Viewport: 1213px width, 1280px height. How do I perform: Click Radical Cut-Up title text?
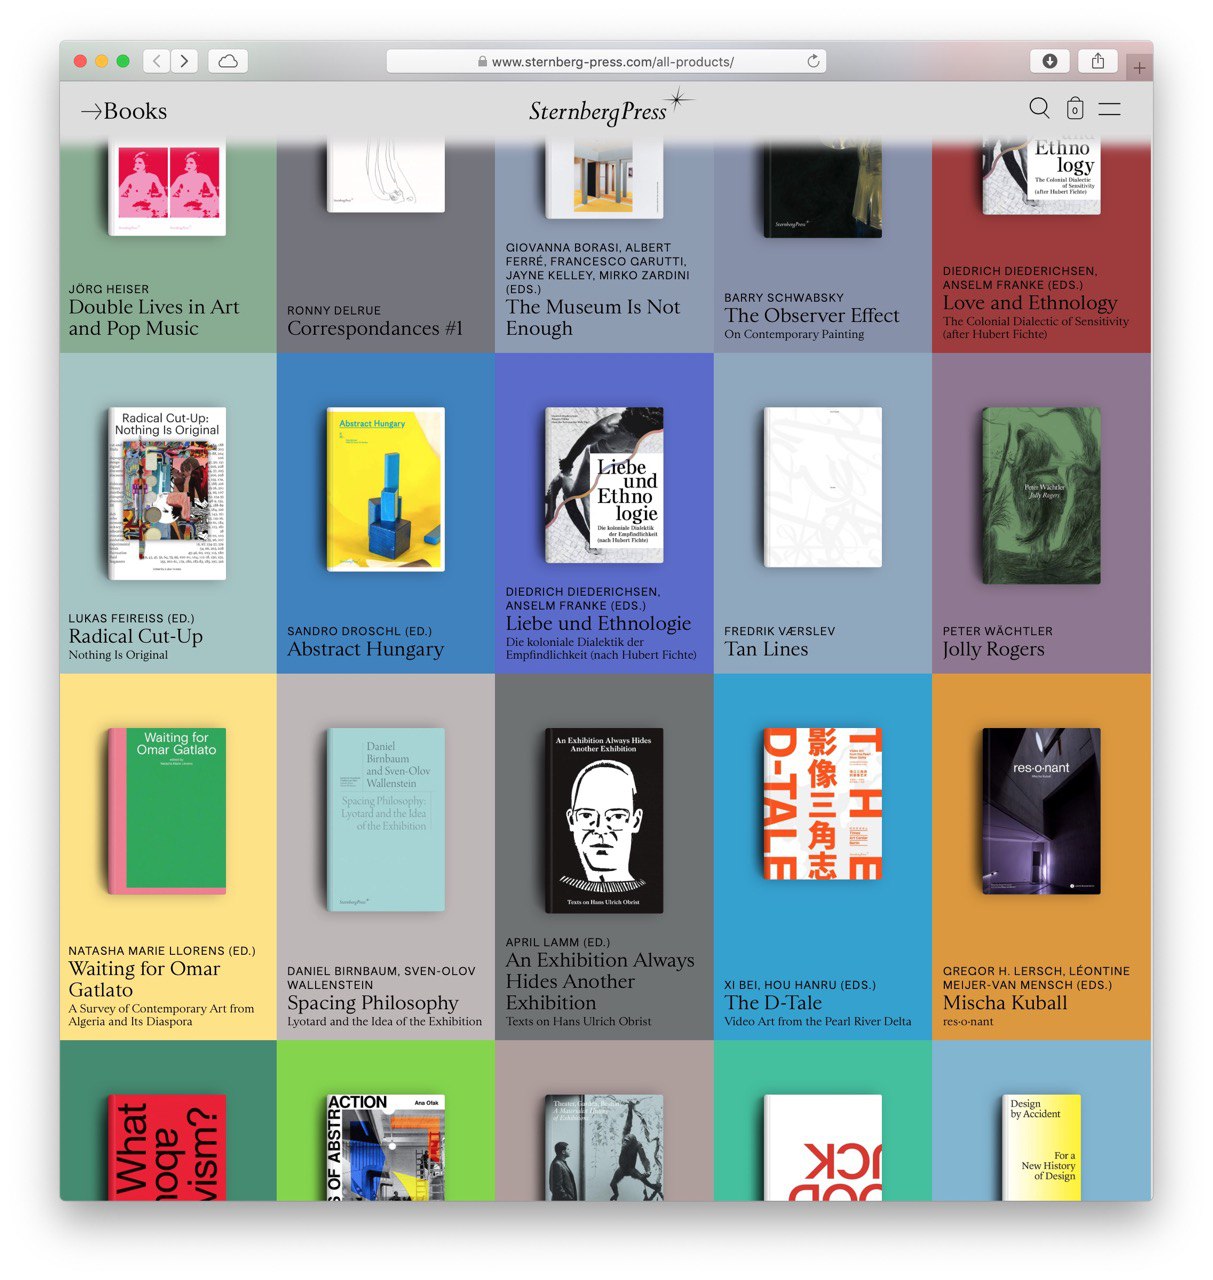click(136, 636)
